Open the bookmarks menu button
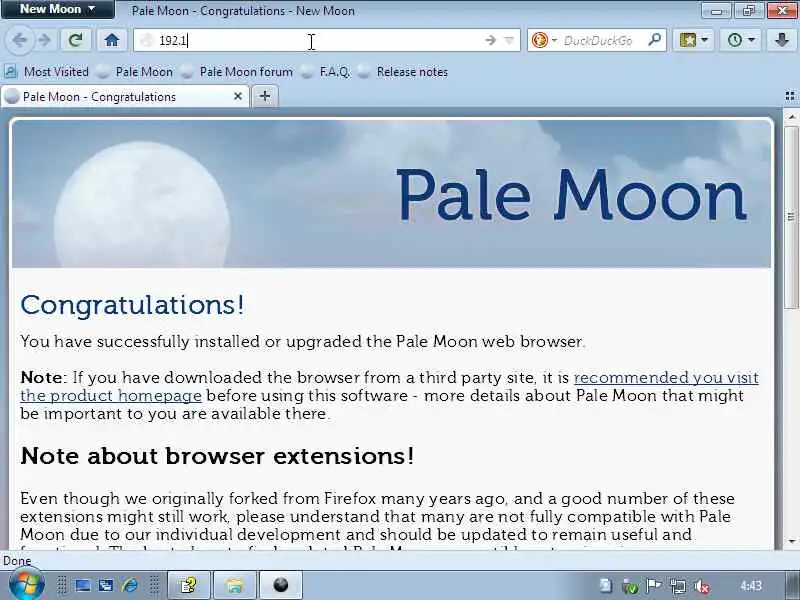The image size is (800, 600). coord(687,40)
